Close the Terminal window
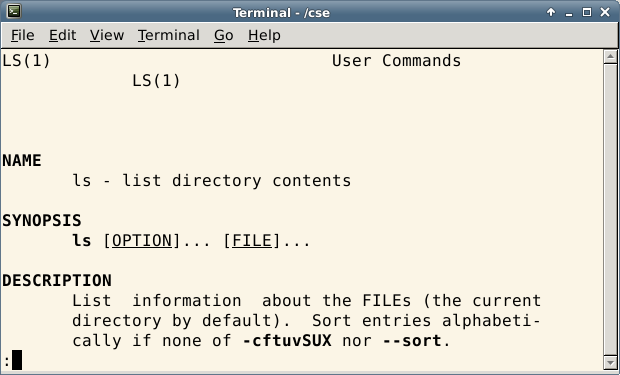 [x=605, y=12]
